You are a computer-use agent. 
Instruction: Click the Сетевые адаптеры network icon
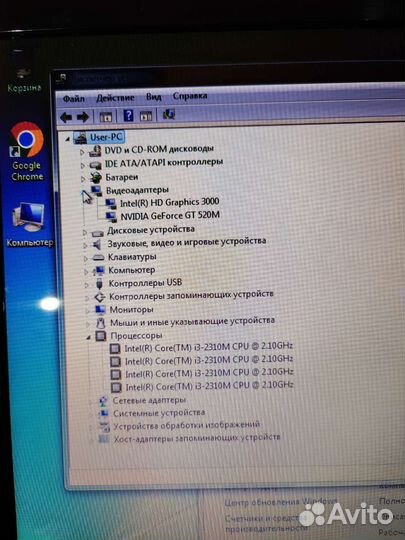[x=103, y=401]
